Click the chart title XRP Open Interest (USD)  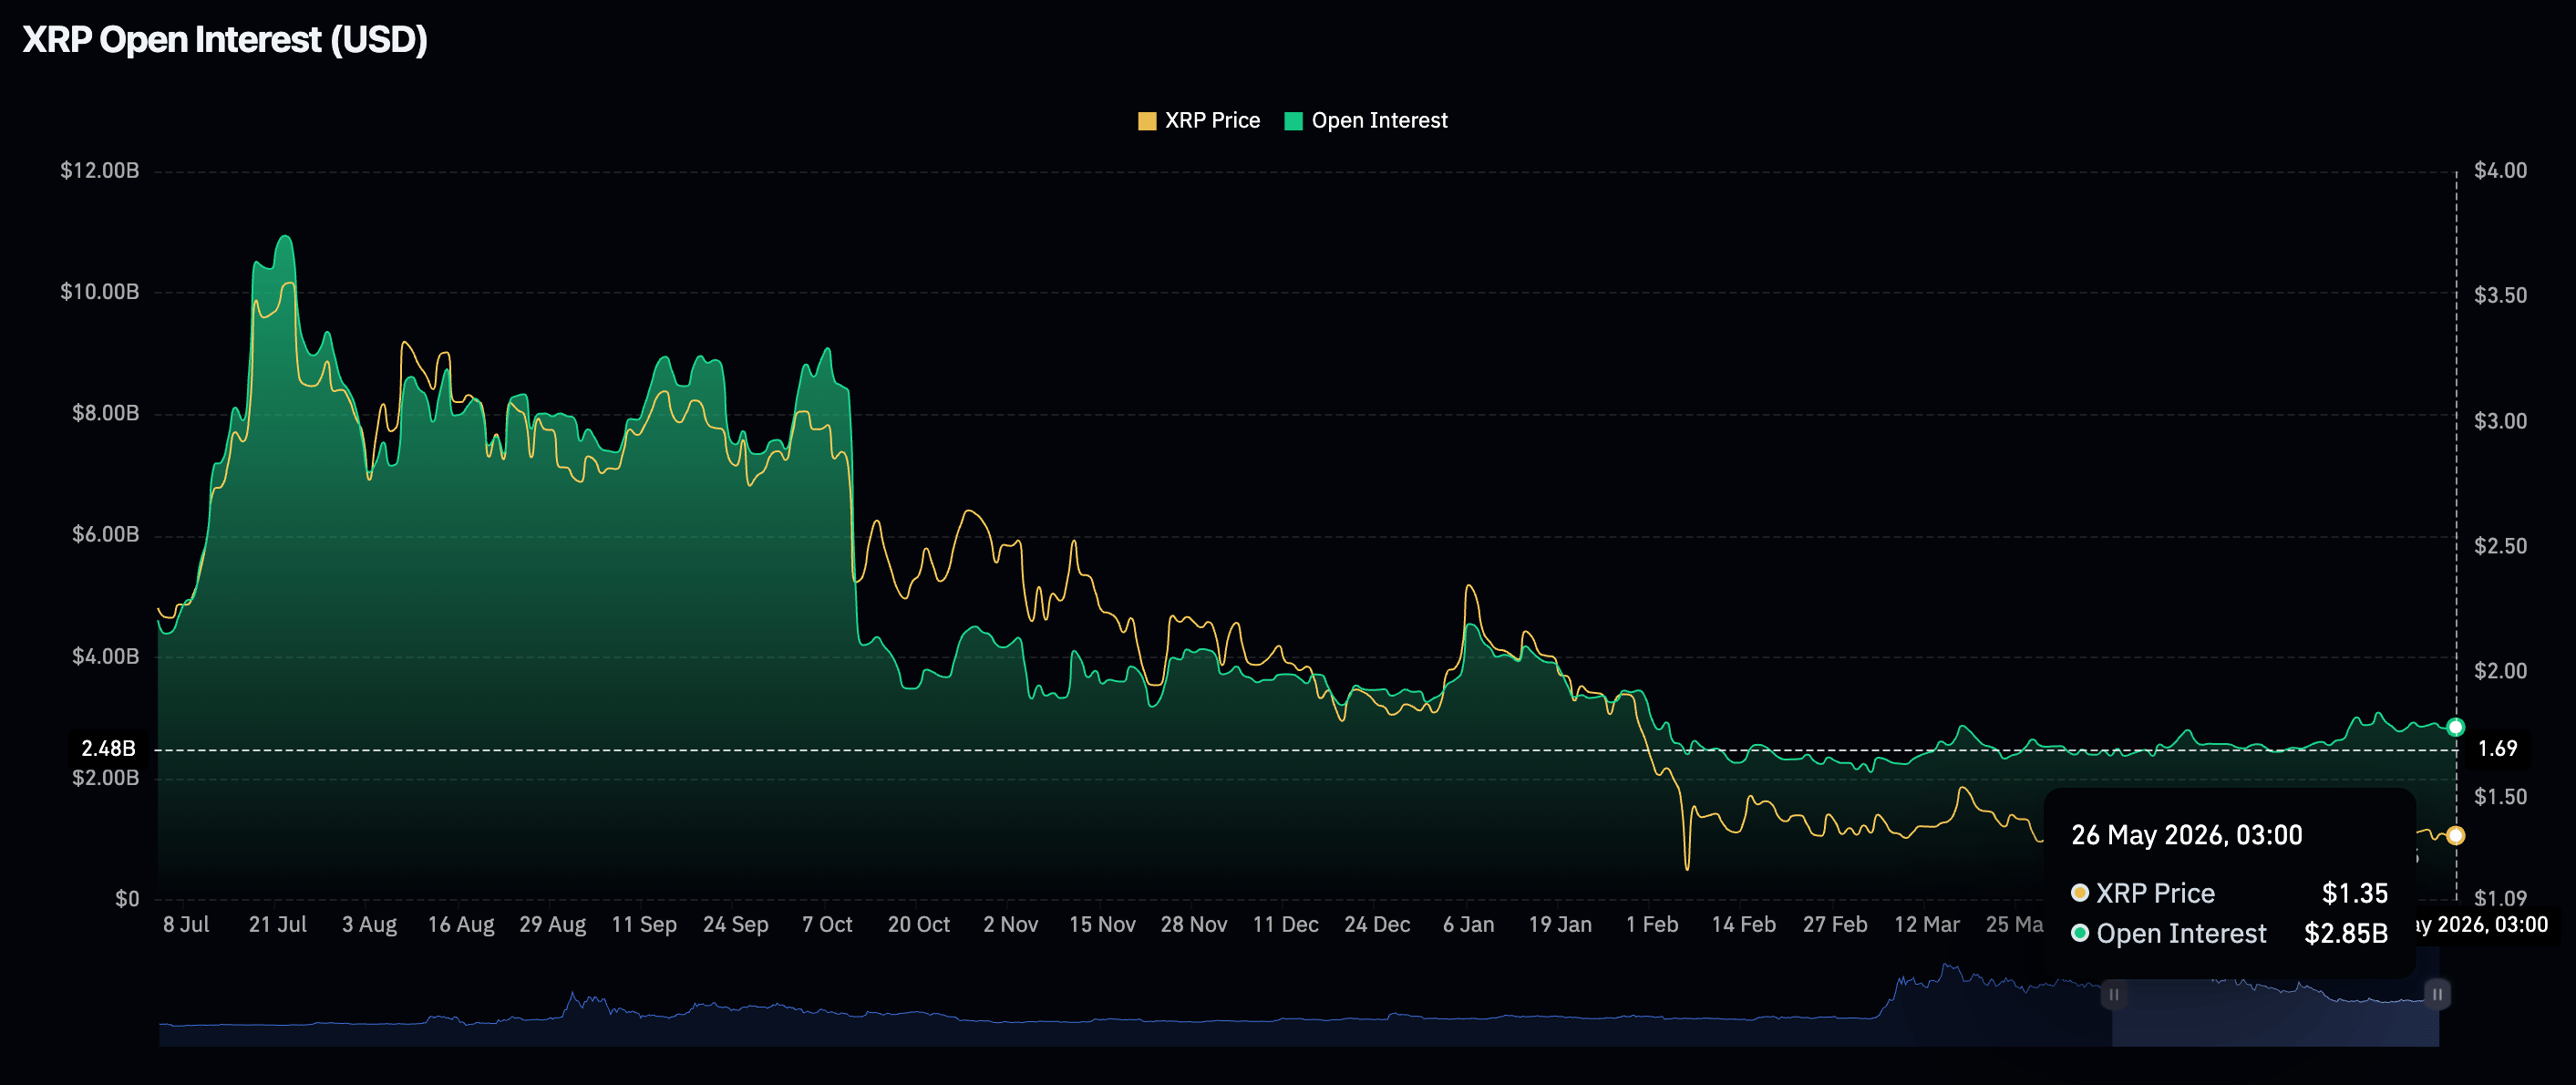coord(225,40)
